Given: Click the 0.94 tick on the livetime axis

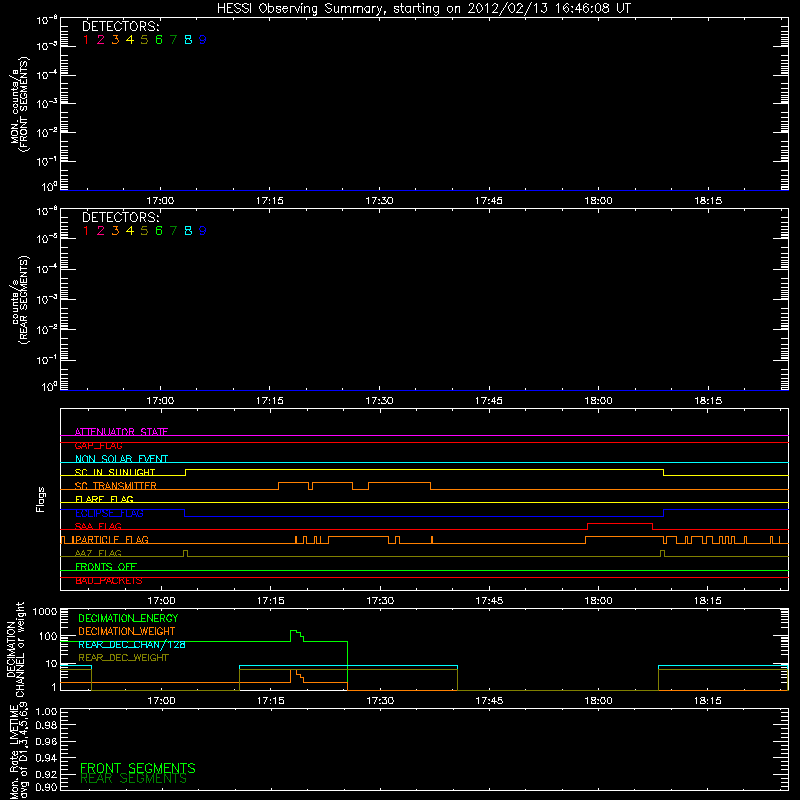Looking at the screenshot, I should pos(46,758).
